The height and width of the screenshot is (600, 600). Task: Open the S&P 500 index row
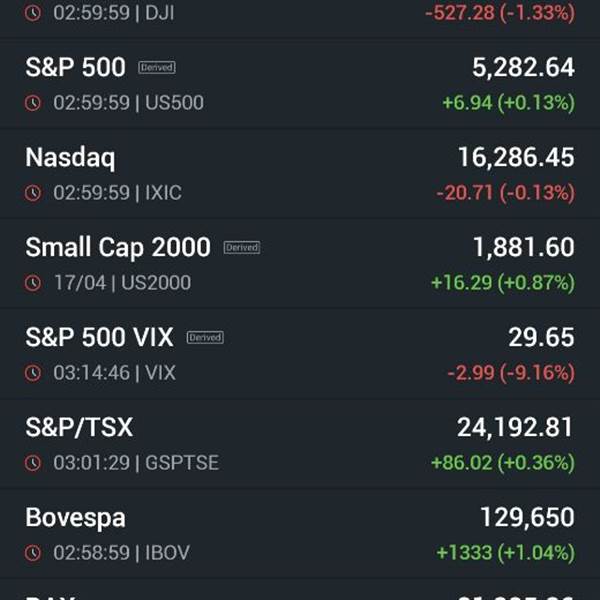tap(300, 84)
